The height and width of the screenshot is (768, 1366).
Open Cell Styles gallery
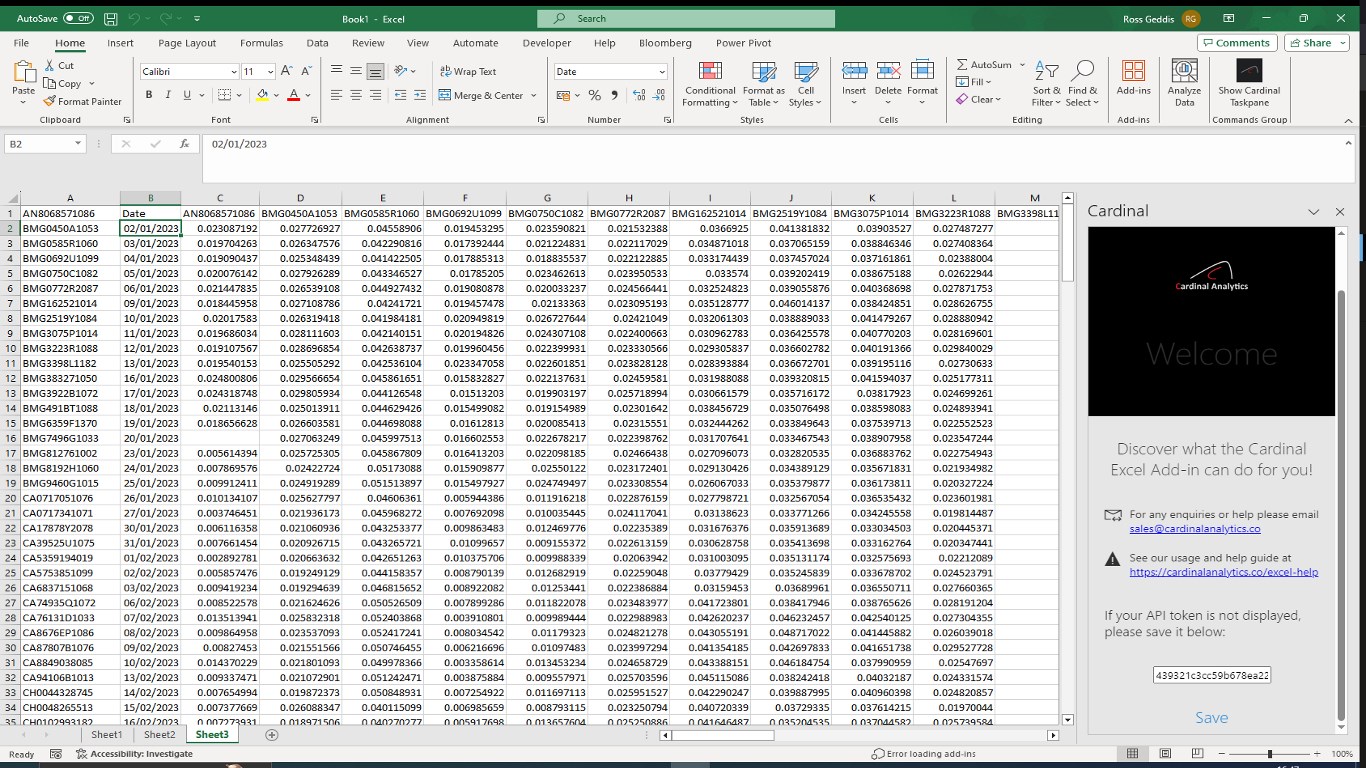point(805,84)
